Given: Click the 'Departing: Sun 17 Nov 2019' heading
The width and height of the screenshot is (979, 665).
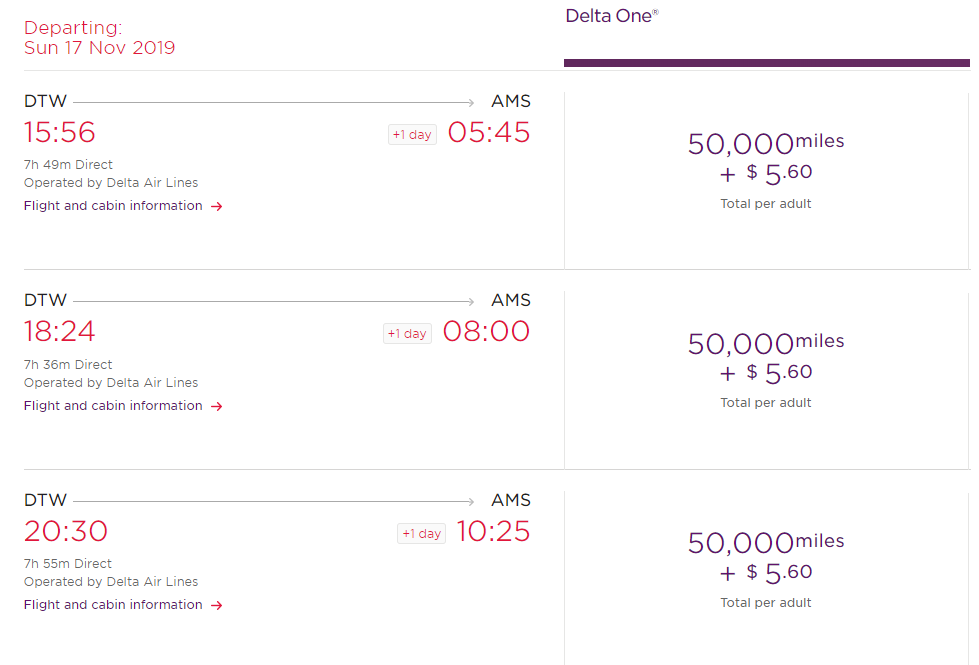Looking at the screenshot, I should (99, 37).
